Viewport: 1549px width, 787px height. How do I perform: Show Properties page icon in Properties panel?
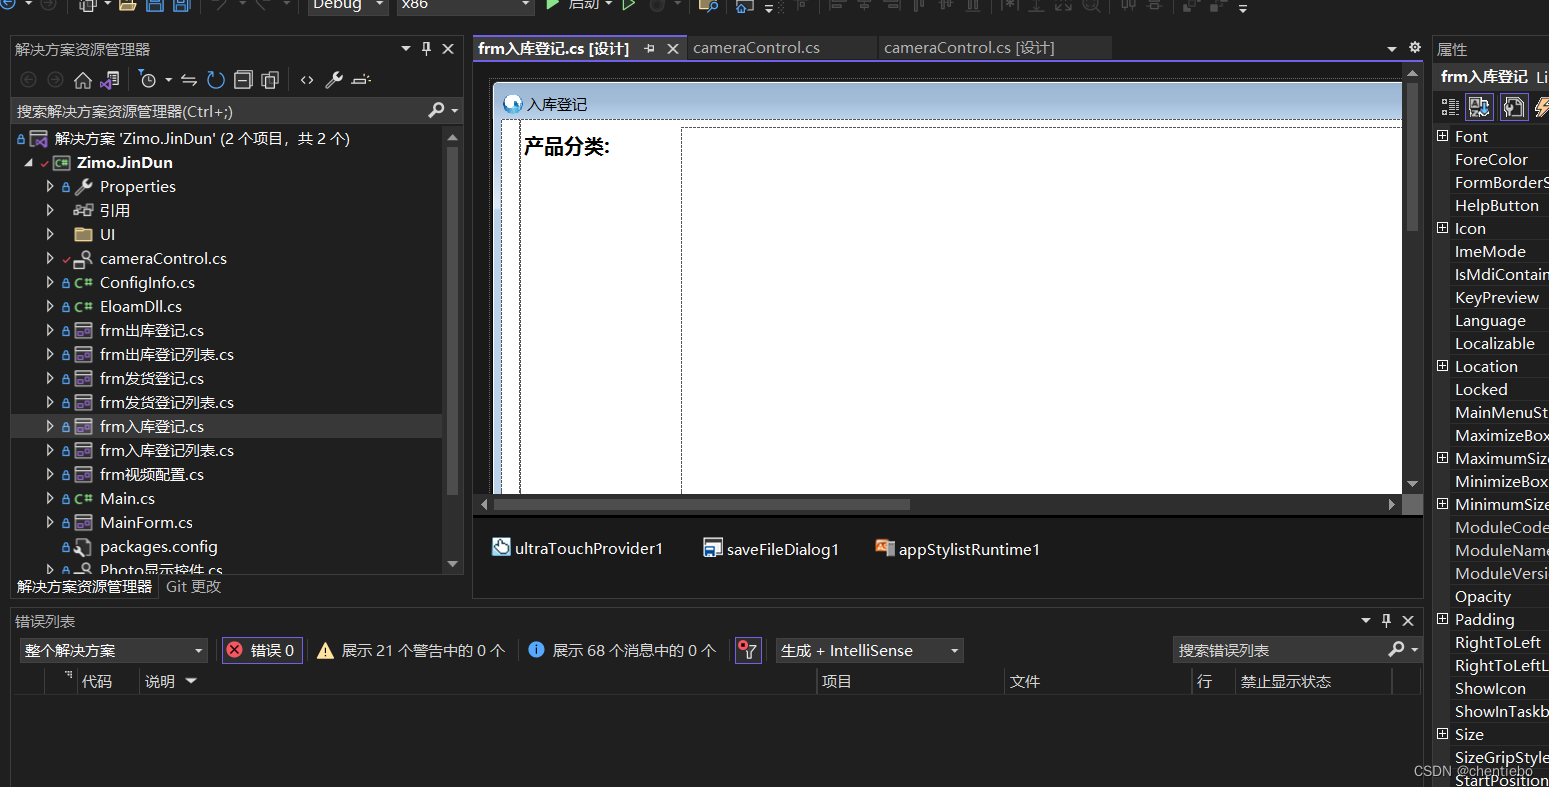pyautogui.click(x=1514, y=107)
